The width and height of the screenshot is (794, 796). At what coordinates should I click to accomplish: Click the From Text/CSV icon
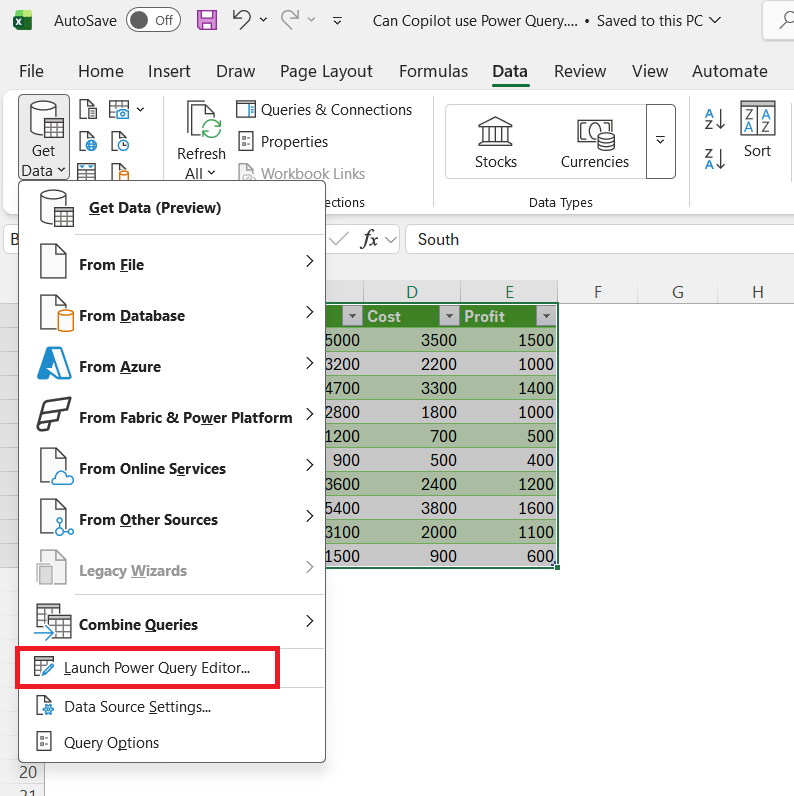coord(88,109)
